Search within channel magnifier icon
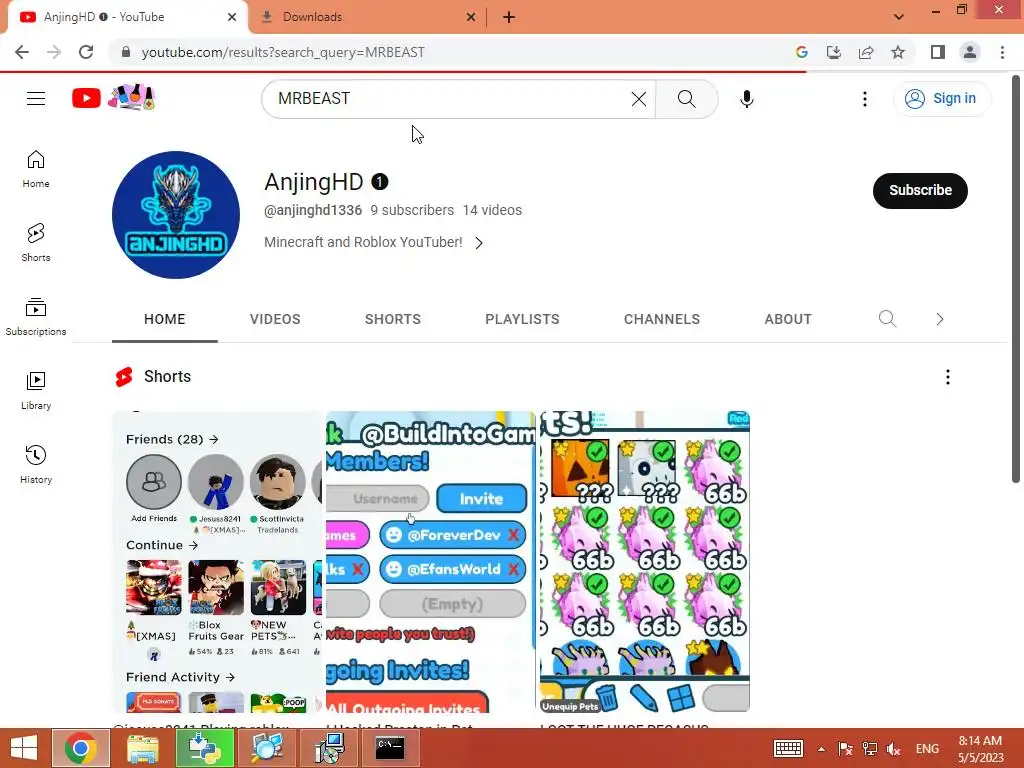The width and height of the screenshot is (1024, 768). [x=888, y=319]
